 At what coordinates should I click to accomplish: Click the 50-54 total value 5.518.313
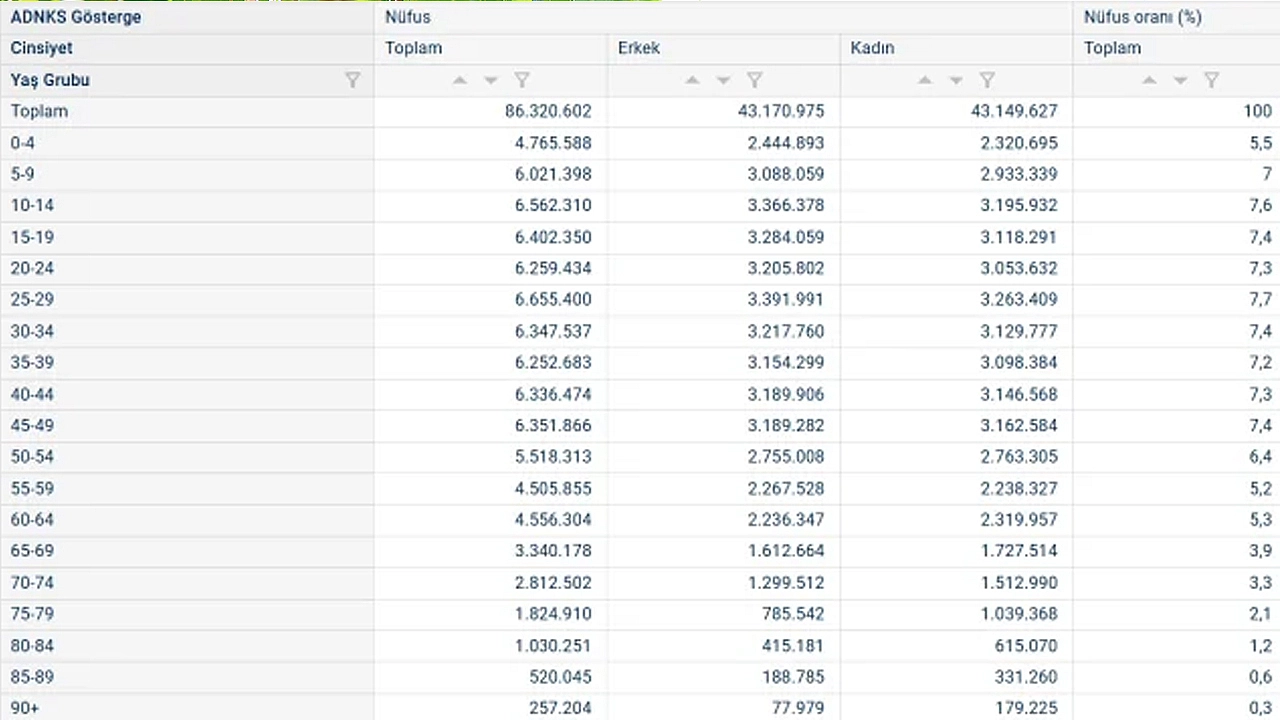(553, 456)
